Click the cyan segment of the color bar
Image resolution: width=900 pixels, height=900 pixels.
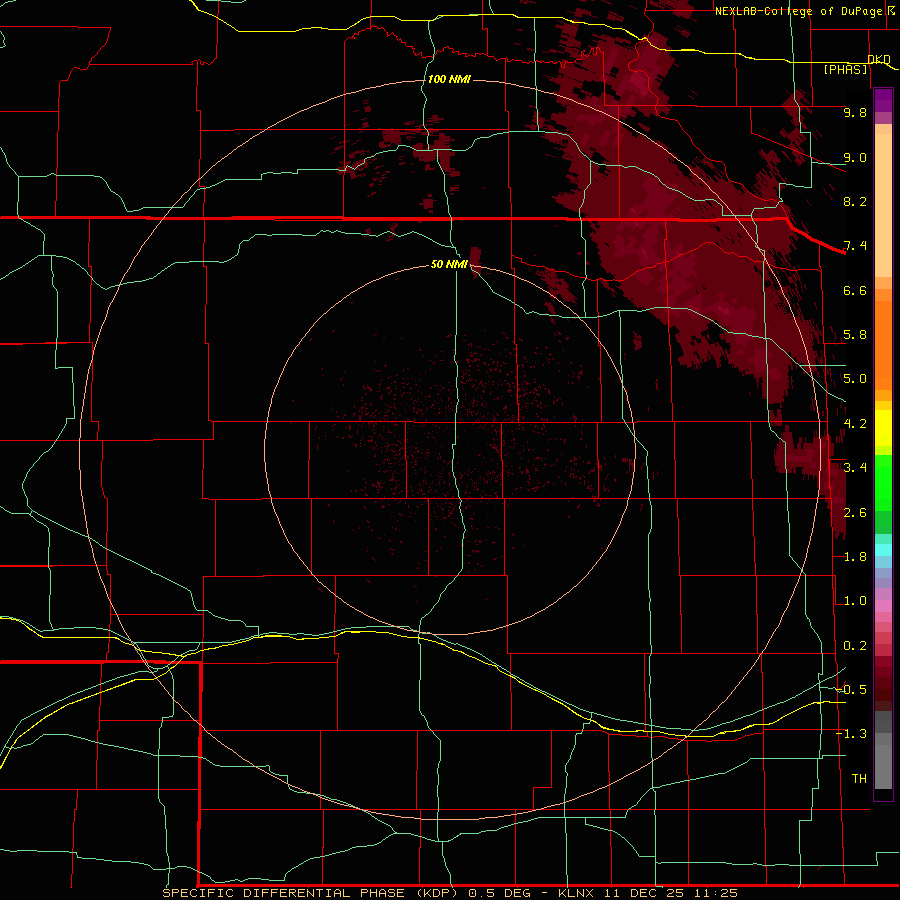[883, 550]
